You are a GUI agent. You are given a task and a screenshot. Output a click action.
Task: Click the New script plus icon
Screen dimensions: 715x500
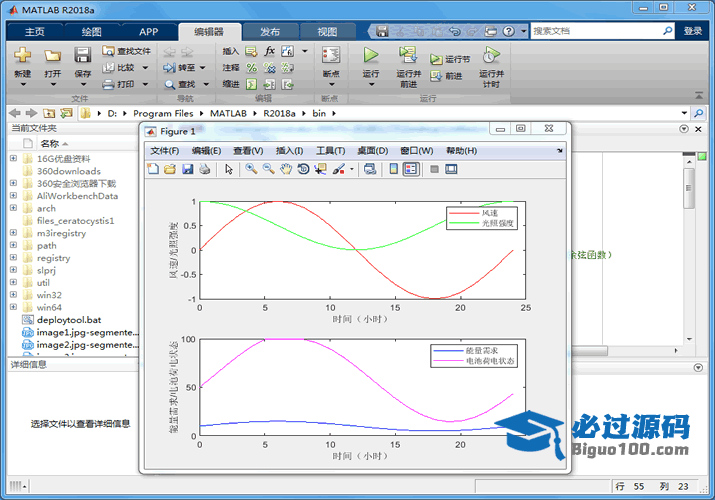pyautogui.click(x=22, y=55)
